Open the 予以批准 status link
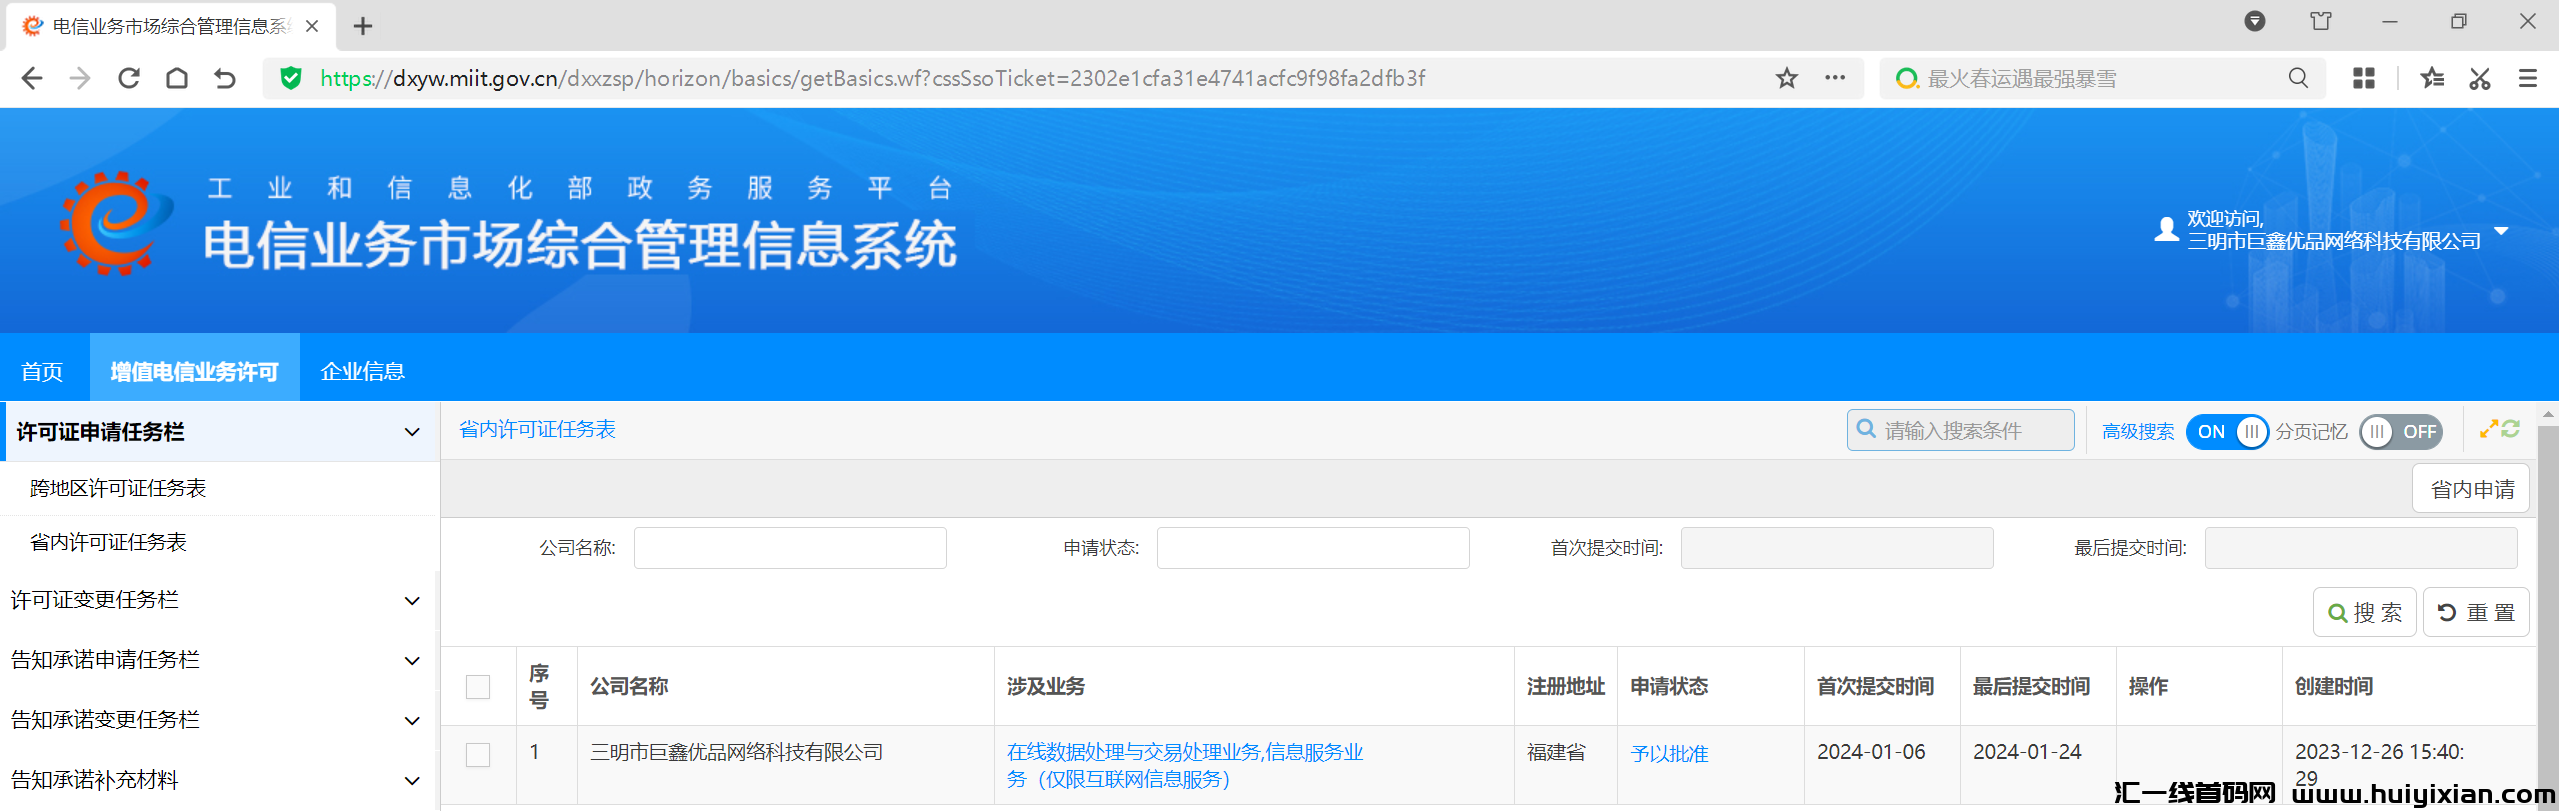The width and height of the screenshot is (2559, 811). 1669,754
